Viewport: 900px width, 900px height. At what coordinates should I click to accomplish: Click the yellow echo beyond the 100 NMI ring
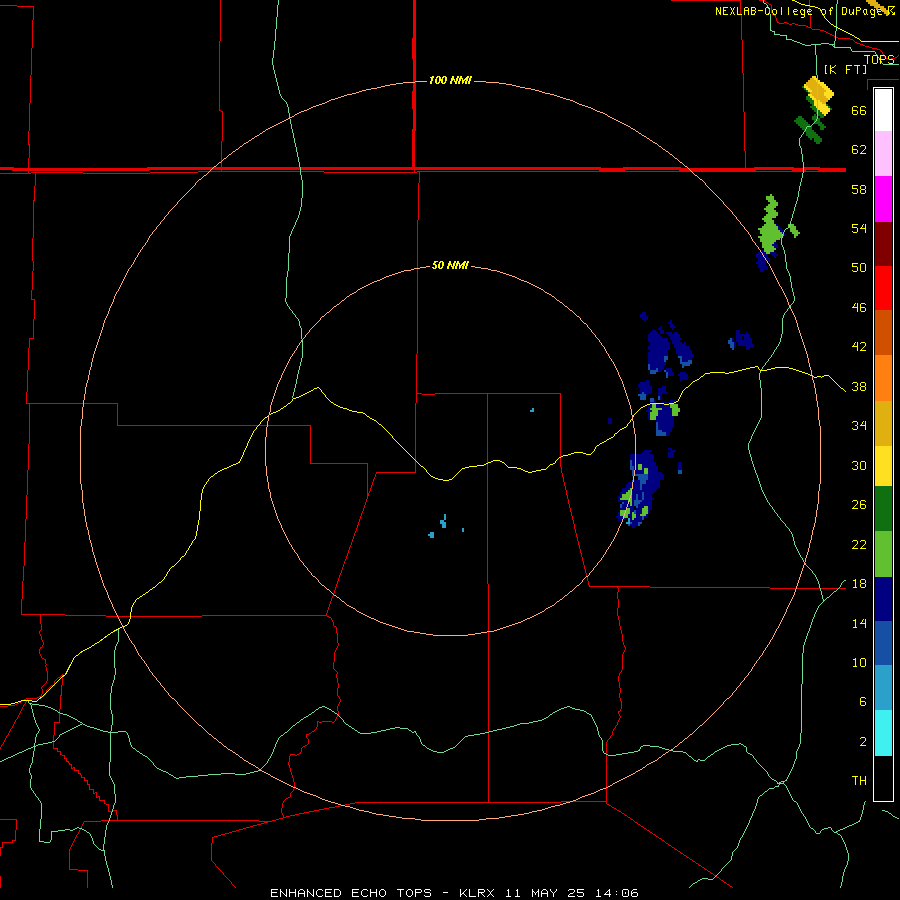pyautogui.click(x=819, y=94)
